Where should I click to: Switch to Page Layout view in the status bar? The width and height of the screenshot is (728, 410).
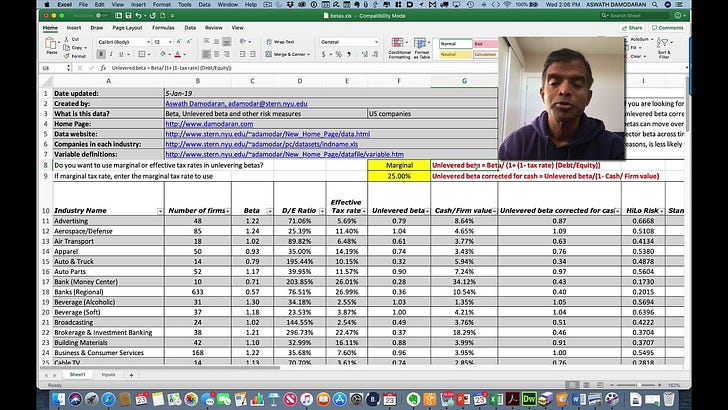coord(586,385)
